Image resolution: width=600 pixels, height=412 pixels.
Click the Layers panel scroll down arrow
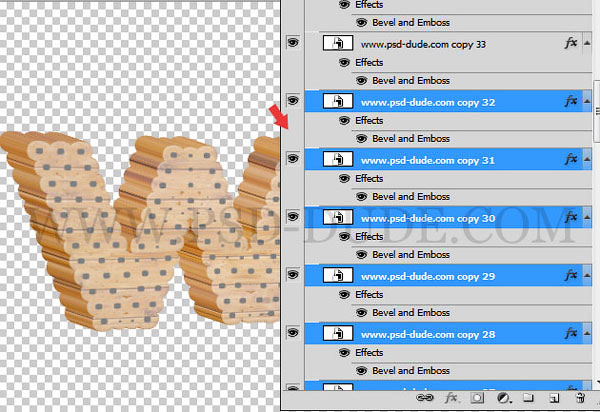tap(597, 382)
